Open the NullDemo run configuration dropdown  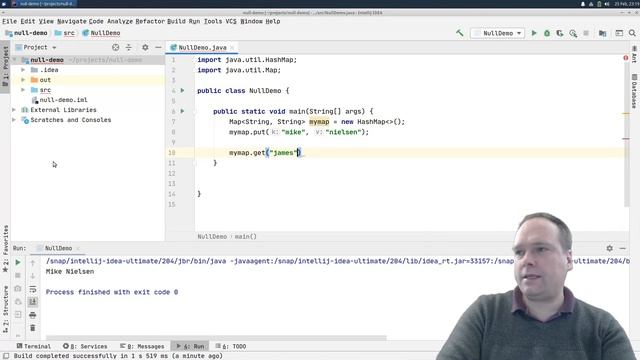point(497,33)
